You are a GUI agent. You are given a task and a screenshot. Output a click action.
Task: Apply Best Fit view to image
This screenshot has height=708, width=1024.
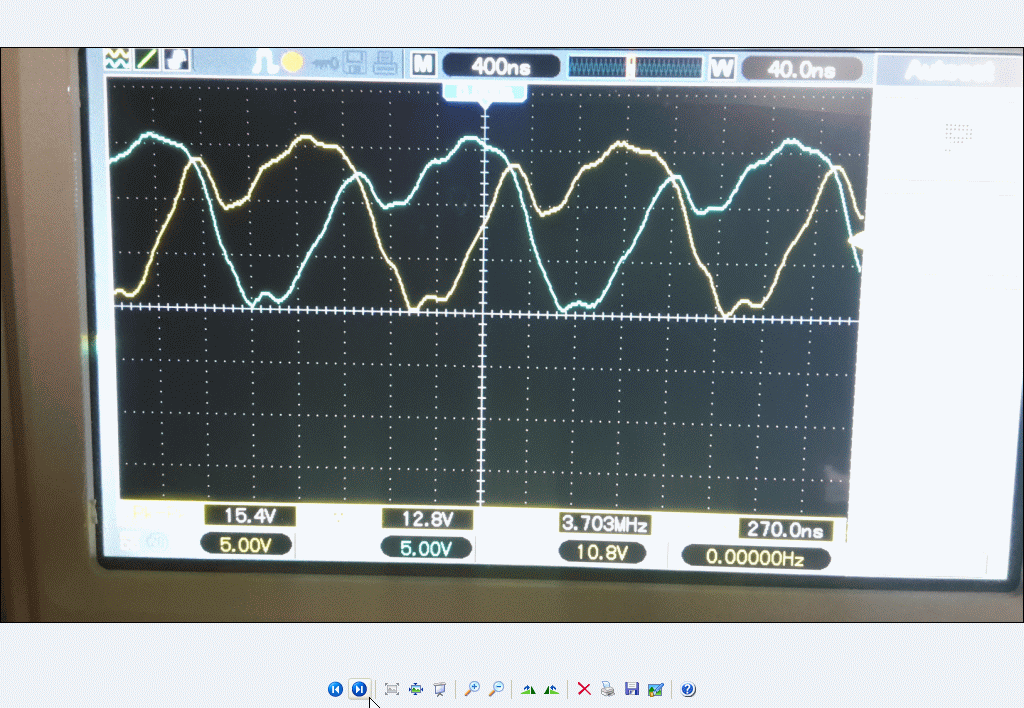pos(392,689)
